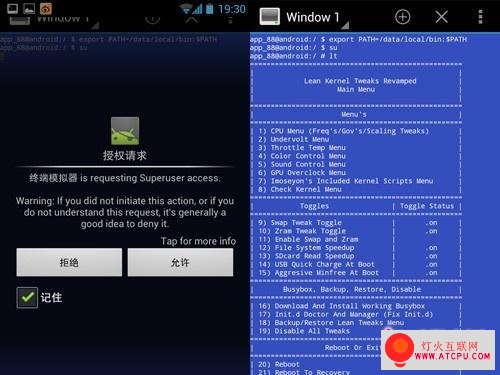Tap '13) SDcard Read Speedup' line

coord(306,256)
